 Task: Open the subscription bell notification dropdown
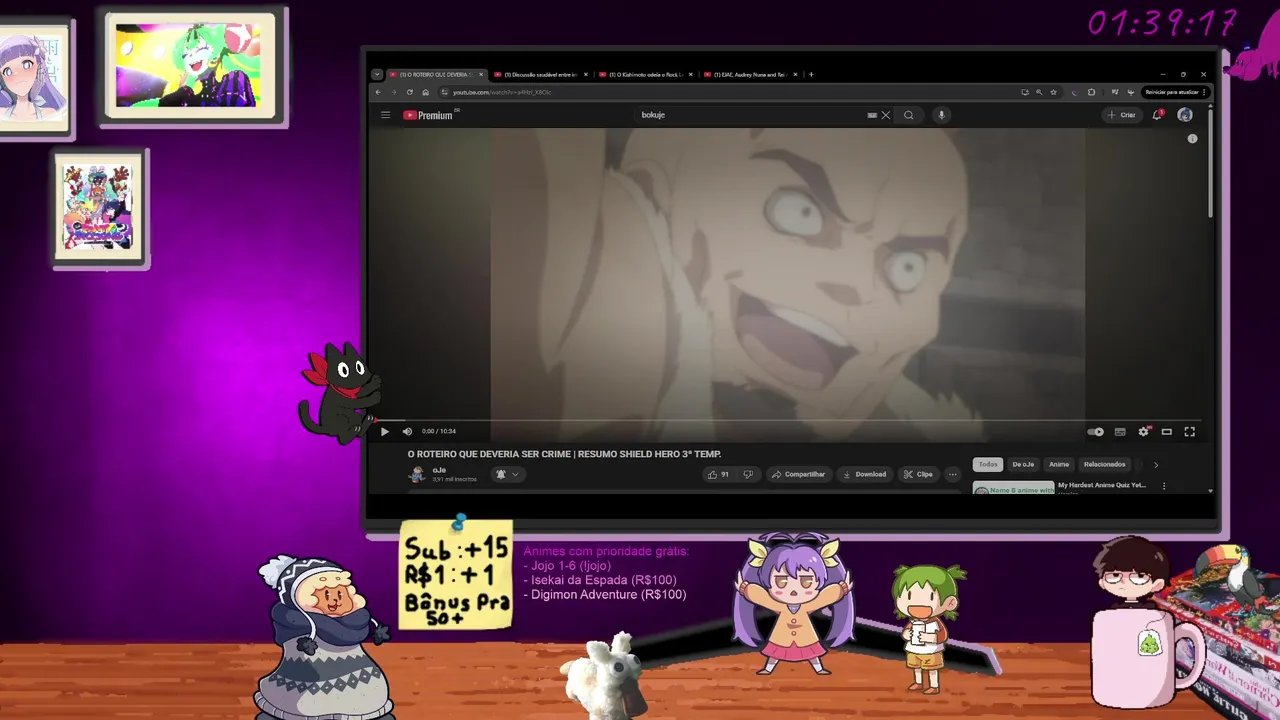coord(506,474)
